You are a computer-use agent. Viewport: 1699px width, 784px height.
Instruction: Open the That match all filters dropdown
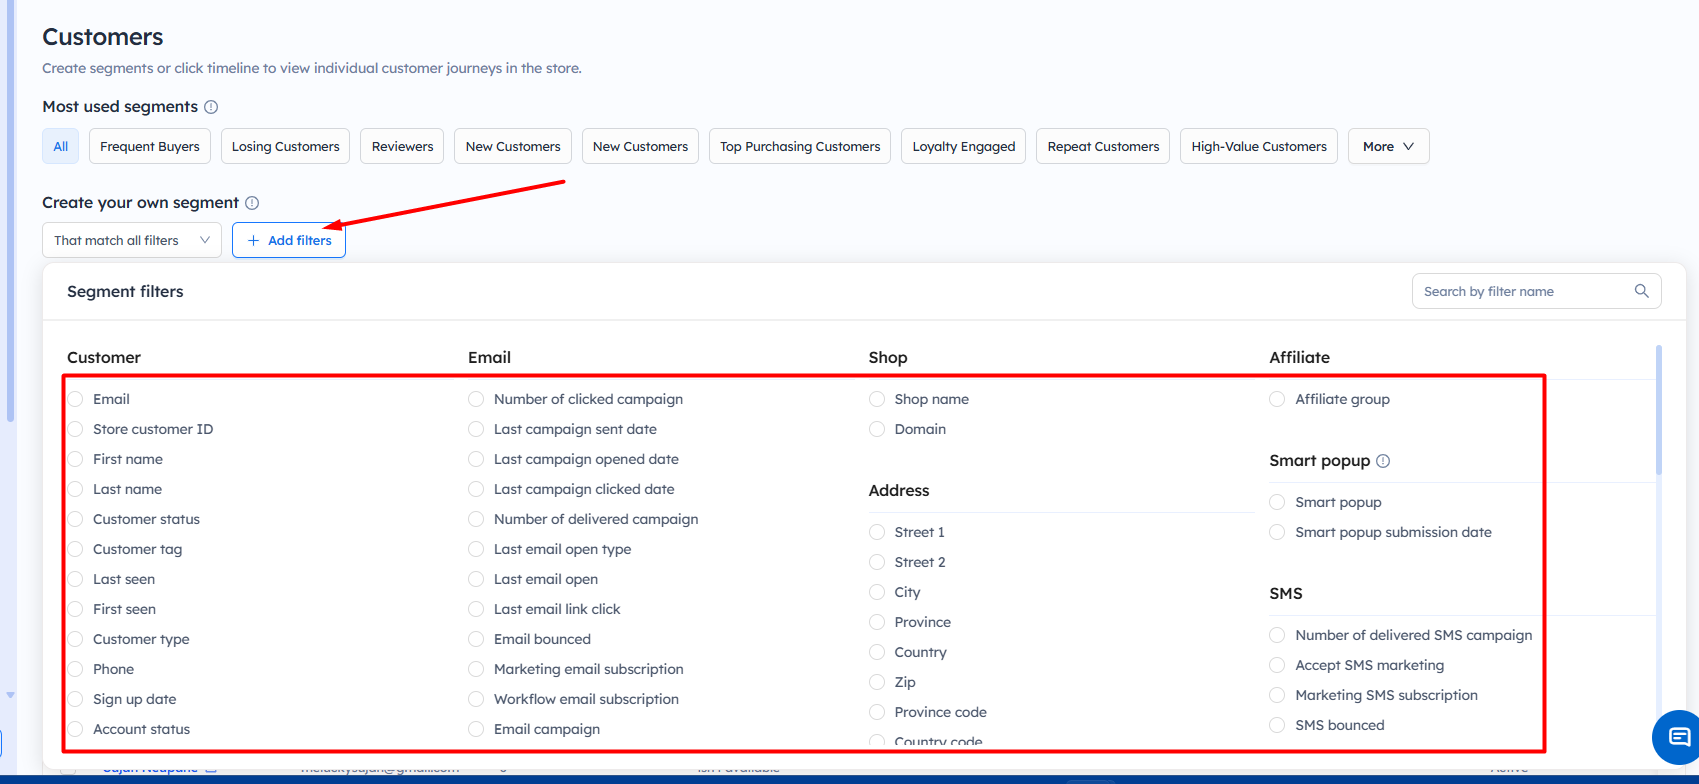tap(132, 240)
